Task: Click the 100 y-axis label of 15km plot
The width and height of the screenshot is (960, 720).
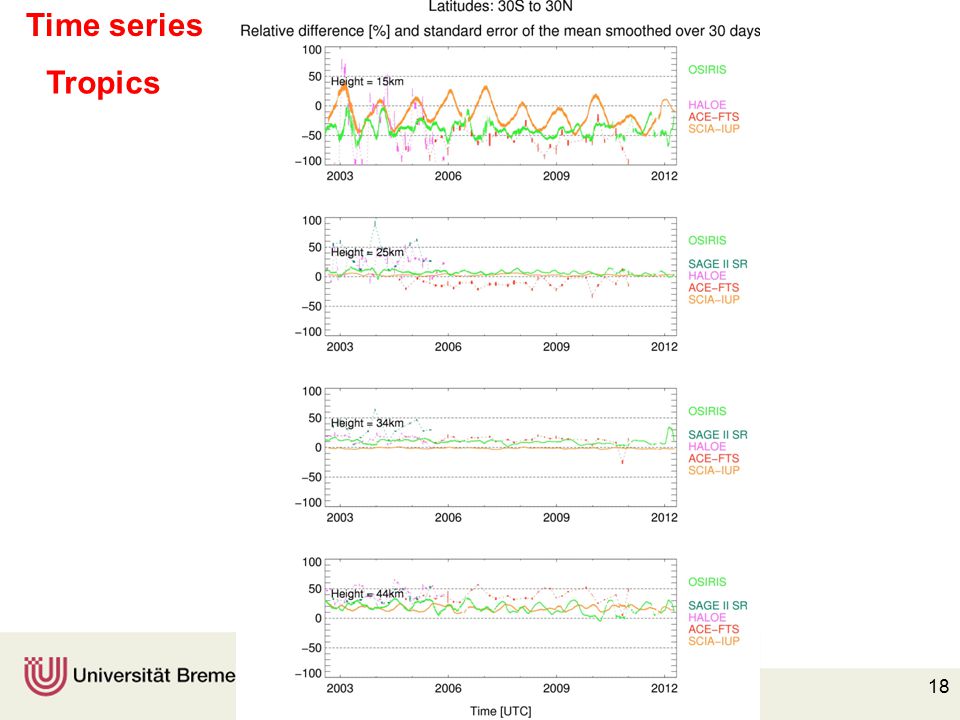Action: (x=312, y=50)
